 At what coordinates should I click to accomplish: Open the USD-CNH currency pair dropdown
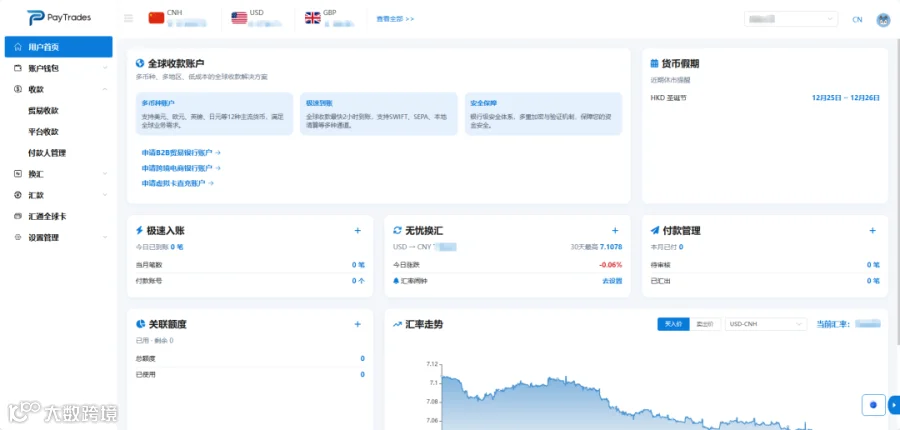(766, 324)
